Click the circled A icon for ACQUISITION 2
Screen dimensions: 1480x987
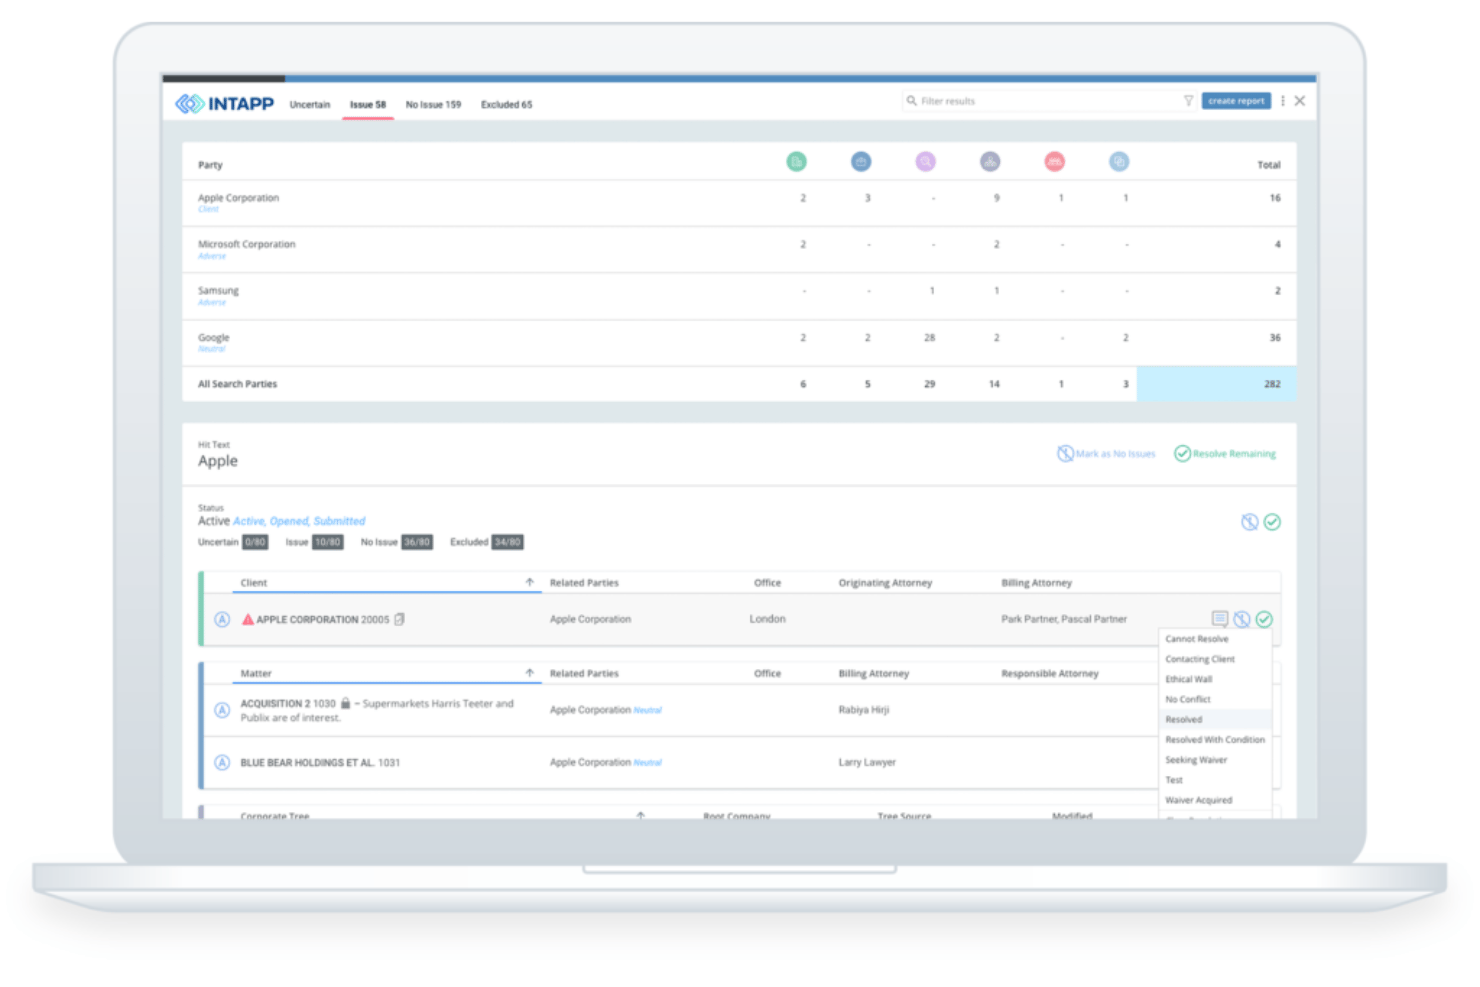(223, 710)
